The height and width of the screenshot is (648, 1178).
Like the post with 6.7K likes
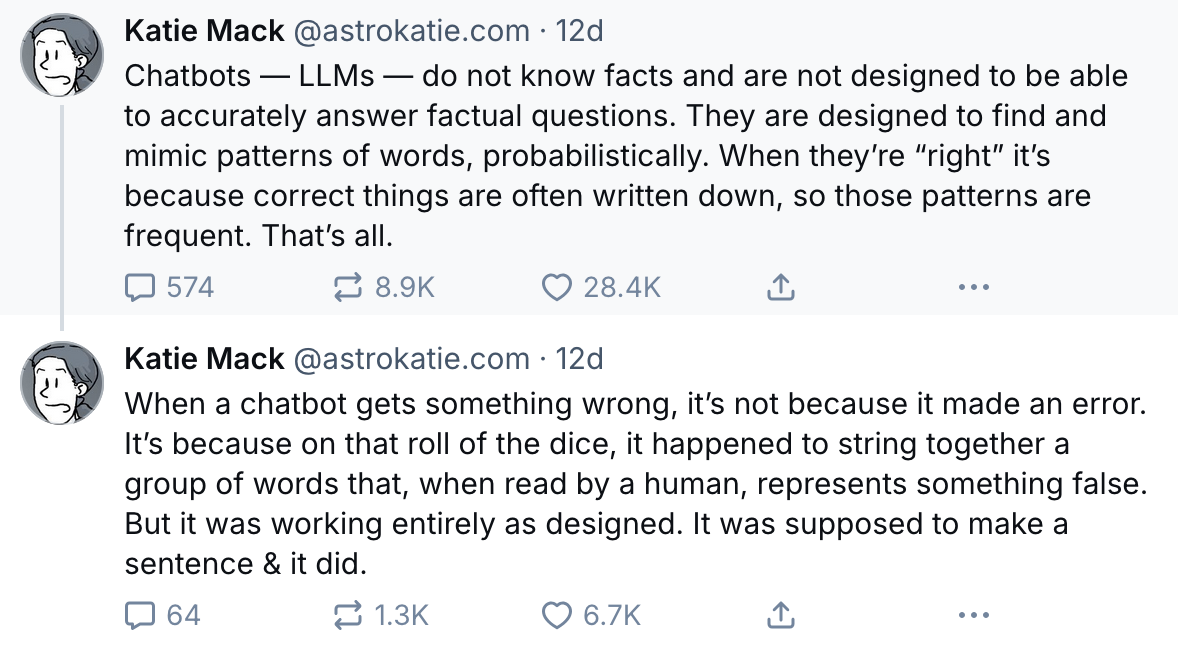(555, 615)
